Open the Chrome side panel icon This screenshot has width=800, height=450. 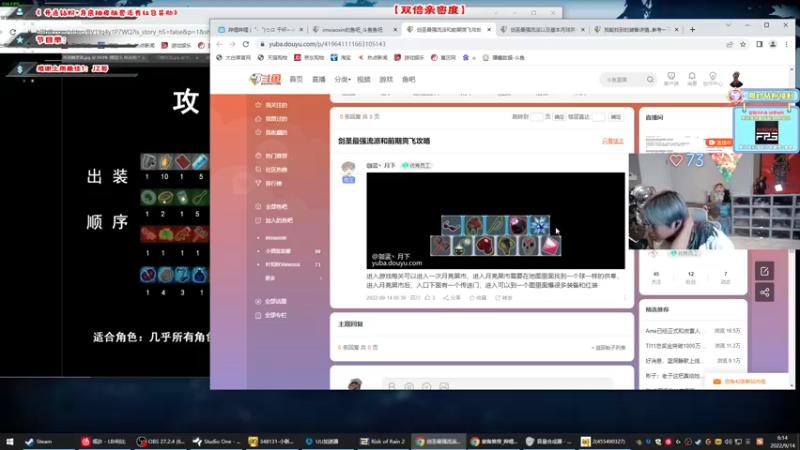tap(759, 44)
